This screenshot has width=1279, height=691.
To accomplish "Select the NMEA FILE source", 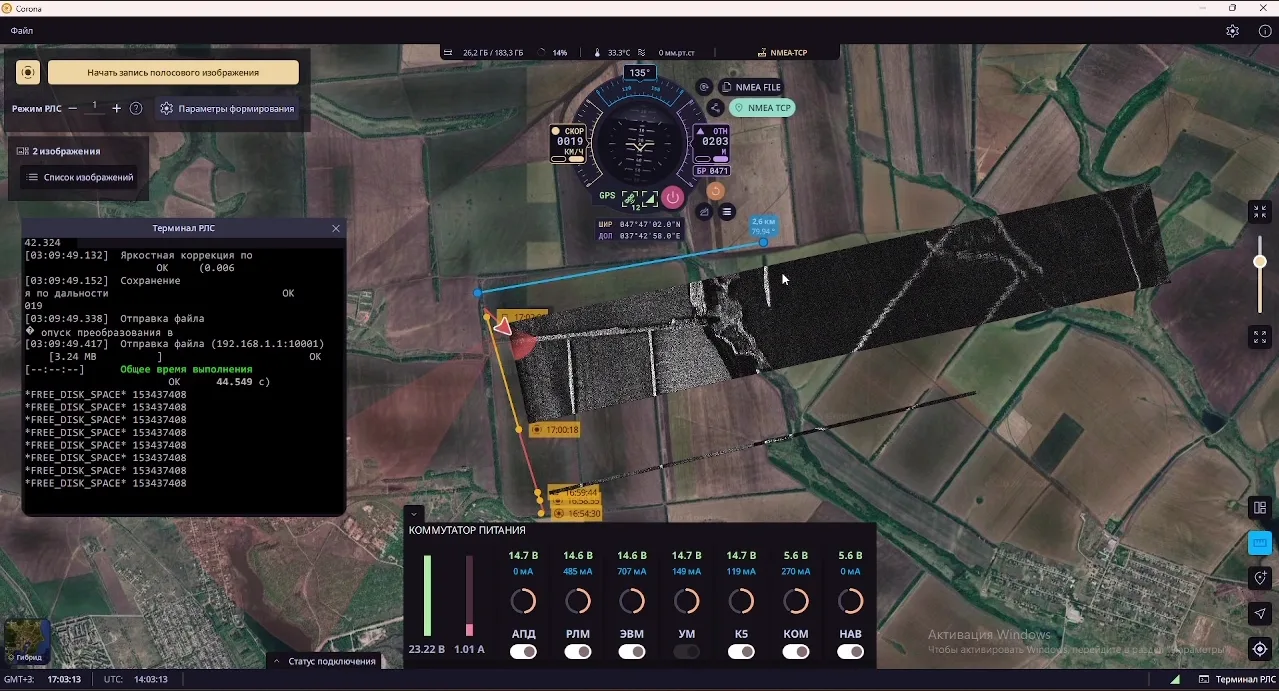I will click(x=751, y=87).
